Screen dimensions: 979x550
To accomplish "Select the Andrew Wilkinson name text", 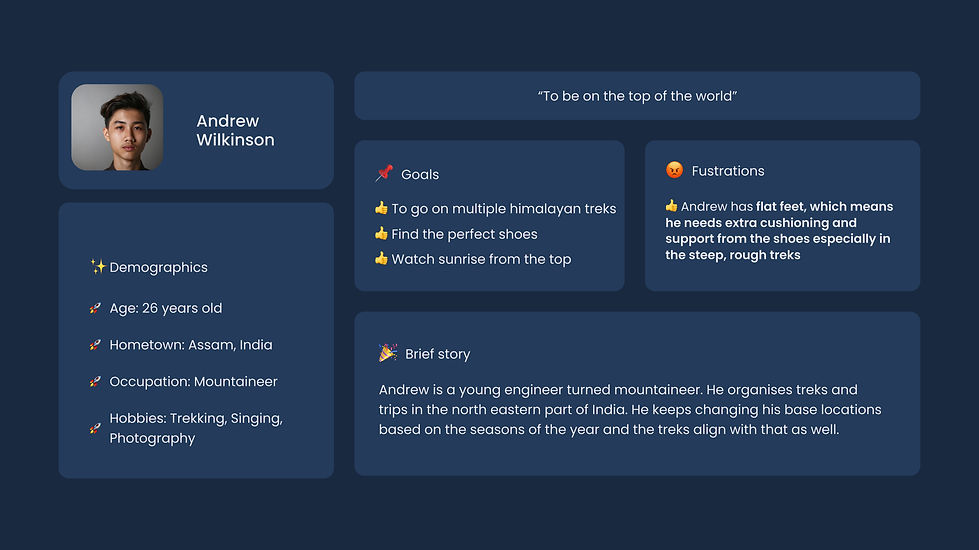I will (x=235, y=131).
